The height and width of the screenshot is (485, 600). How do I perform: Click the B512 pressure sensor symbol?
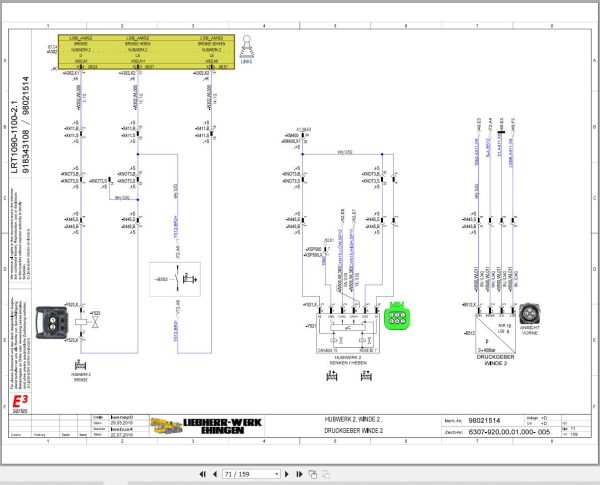(496, 333)
